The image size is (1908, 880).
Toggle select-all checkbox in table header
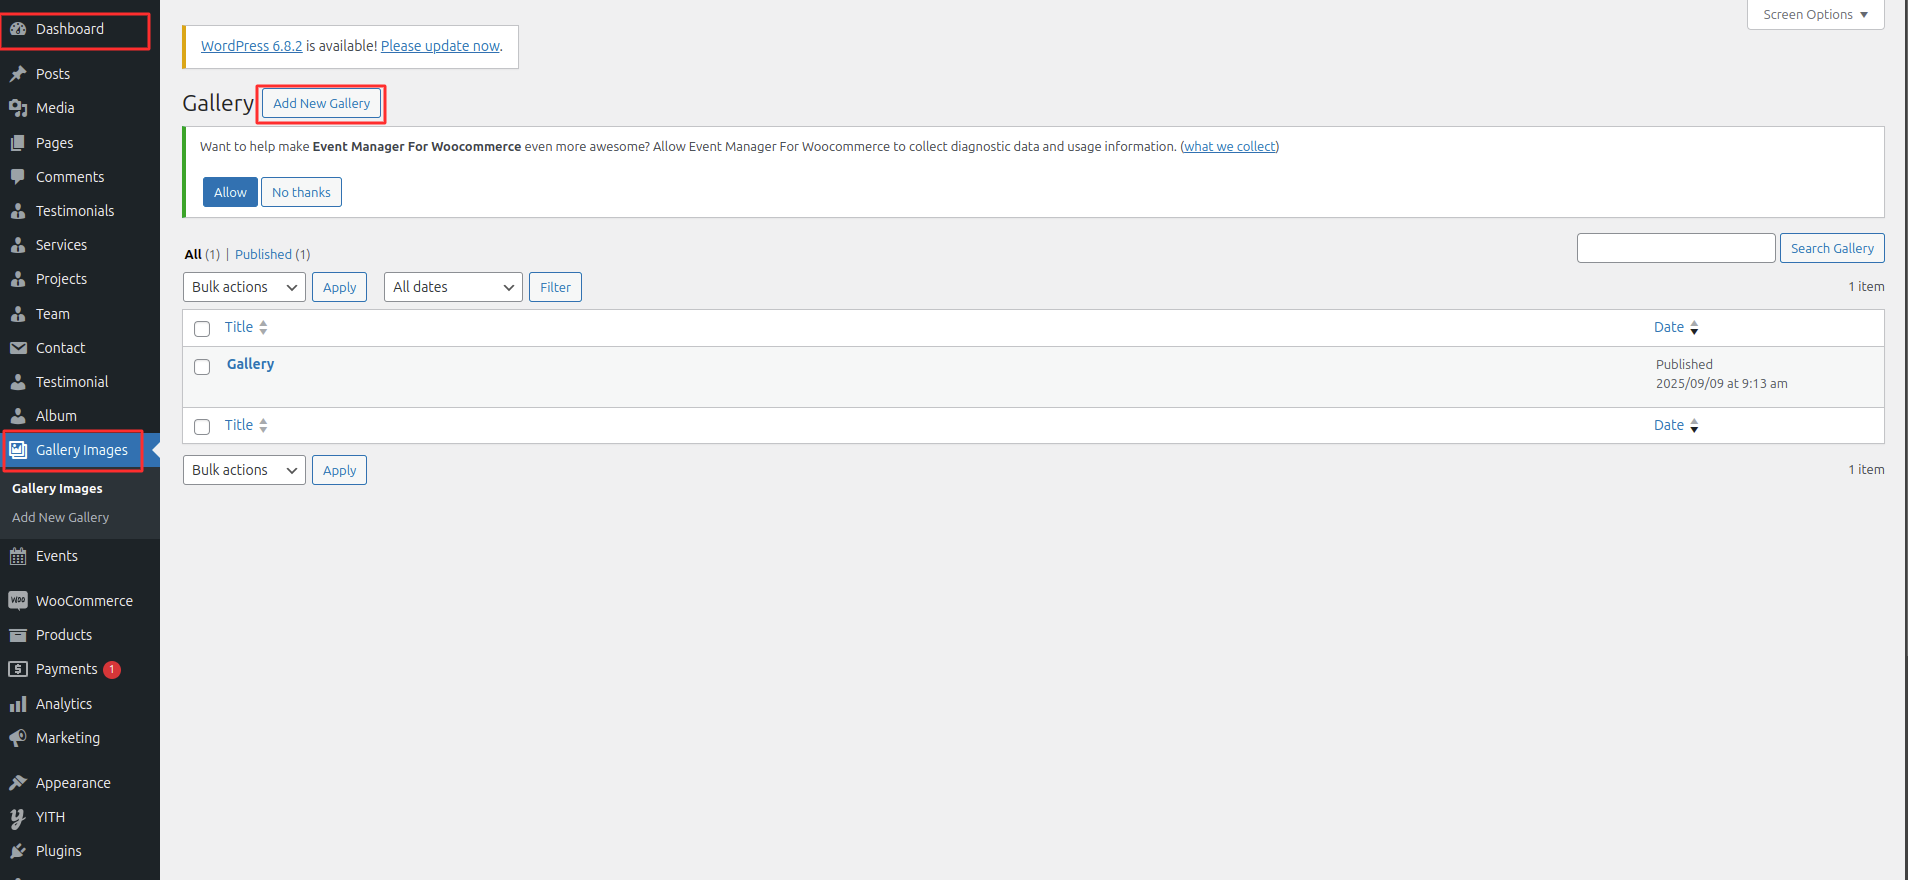tap(202, 329)
